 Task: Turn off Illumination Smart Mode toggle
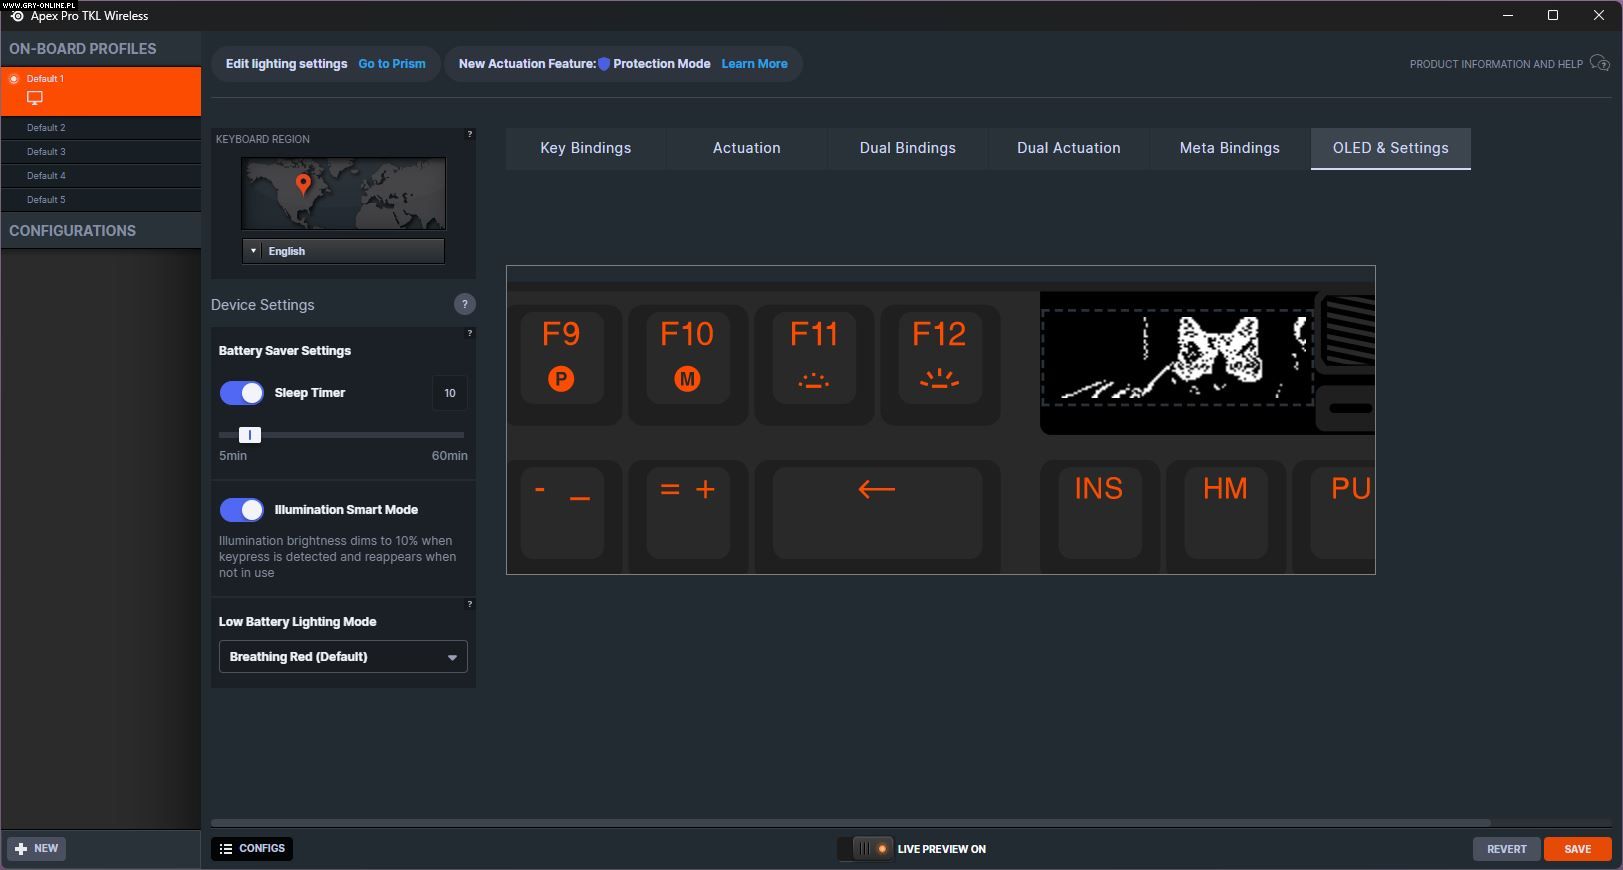click(x=241, y=510)
